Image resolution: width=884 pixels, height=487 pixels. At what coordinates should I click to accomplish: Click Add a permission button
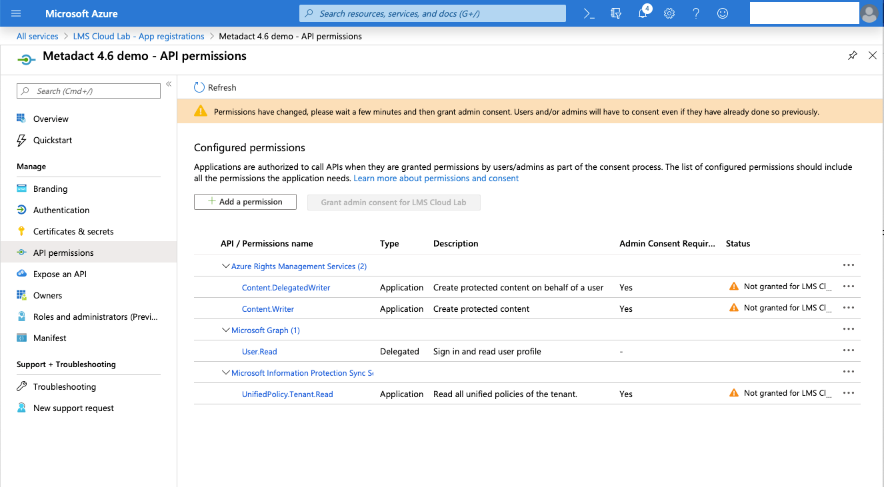tap(245, 202)
